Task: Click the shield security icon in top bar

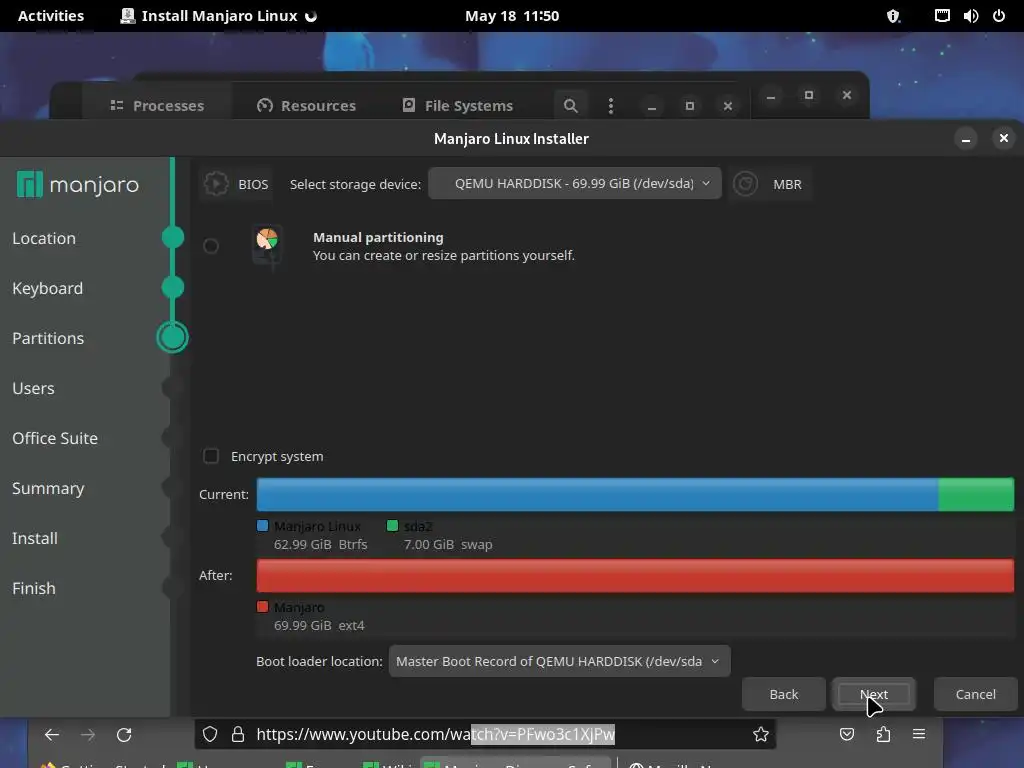Action: pos(893,16)
